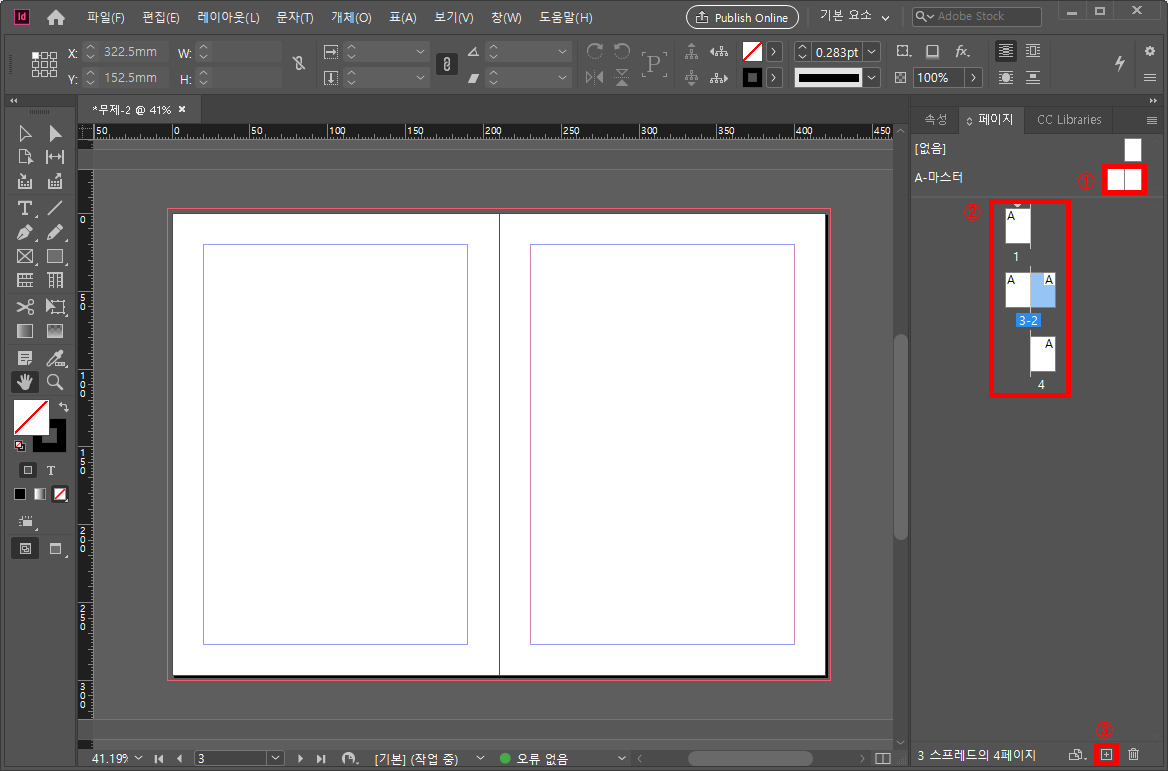
Task: Select the Pen tool
Action: click(x=25, y=232)
